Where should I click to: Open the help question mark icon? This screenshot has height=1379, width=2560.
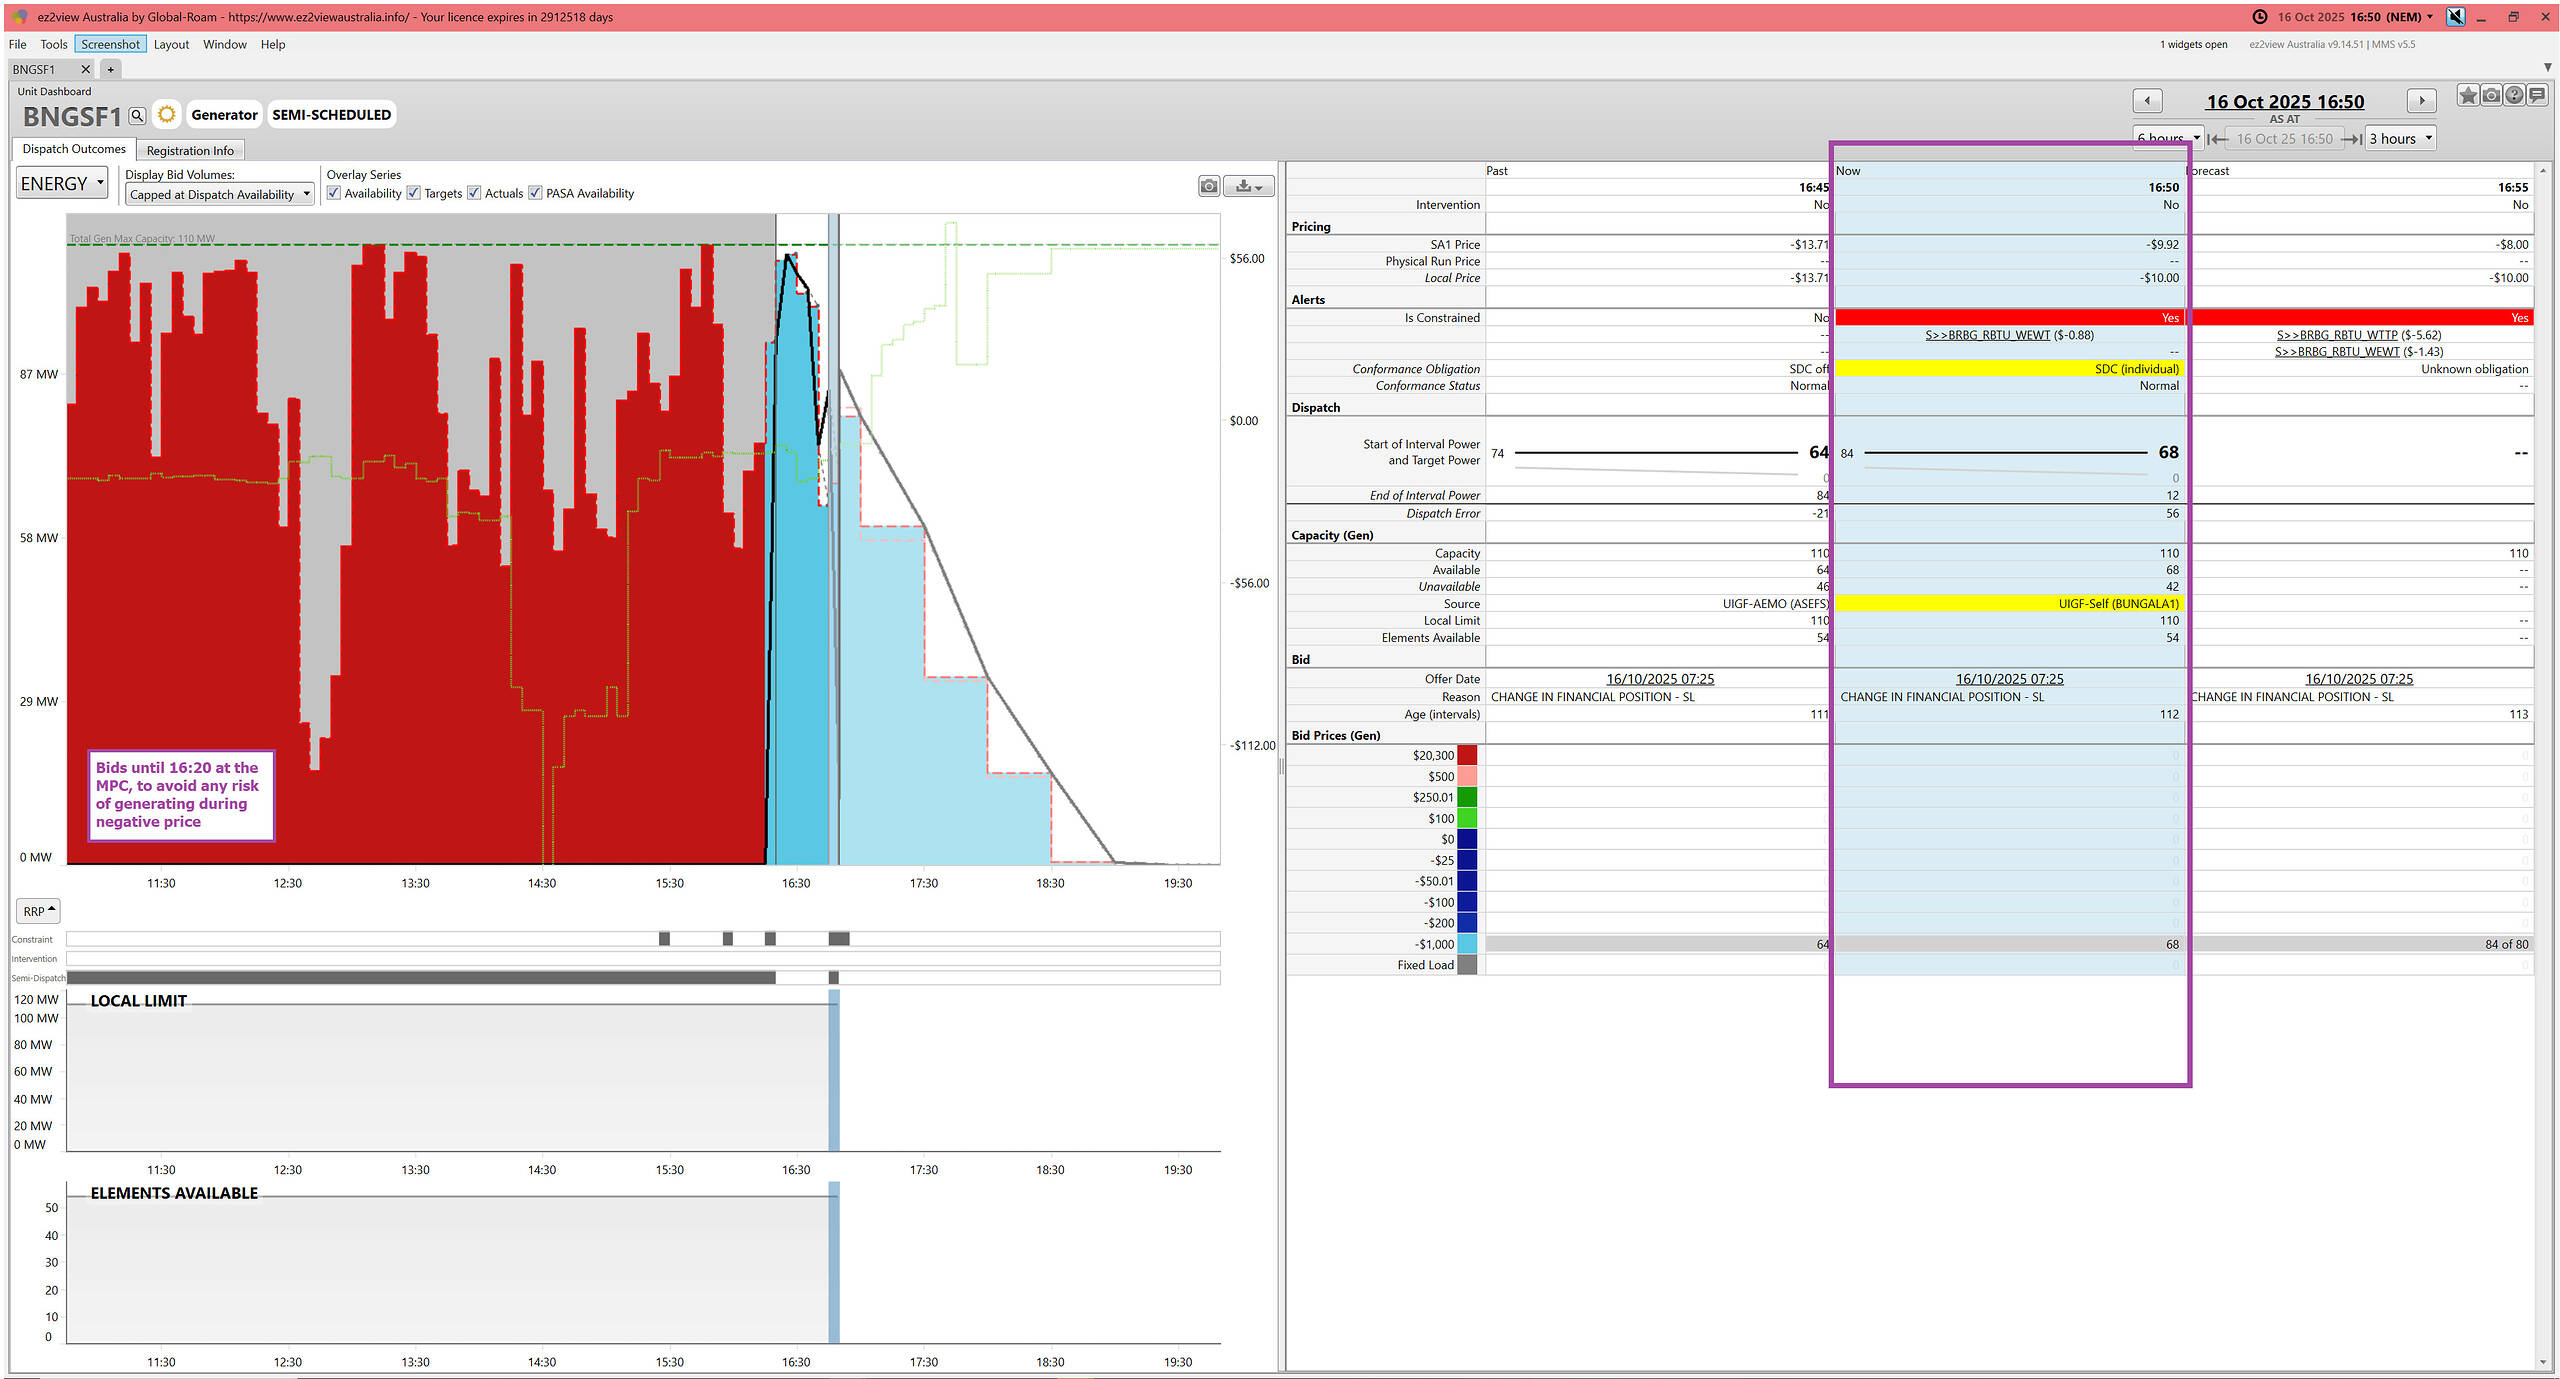2514,96
